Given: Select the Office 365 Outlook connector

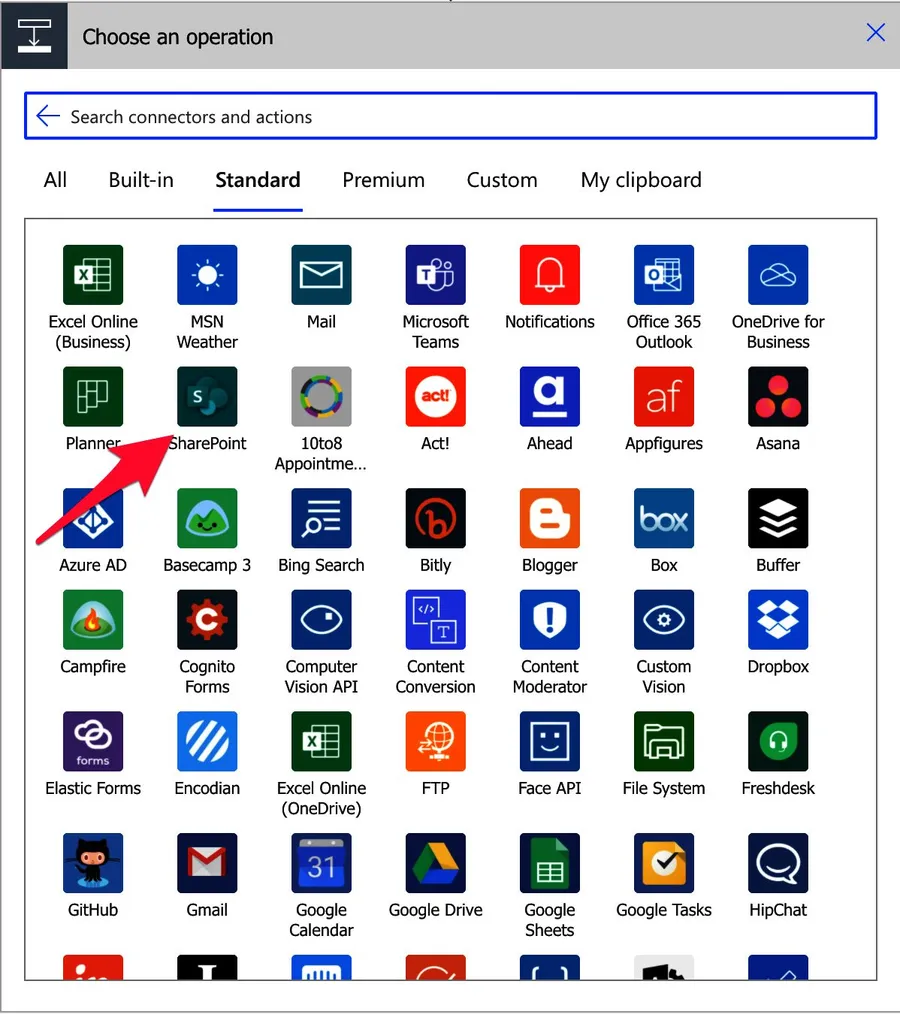Looking at the screenshot, I should [x=664, y=275].
